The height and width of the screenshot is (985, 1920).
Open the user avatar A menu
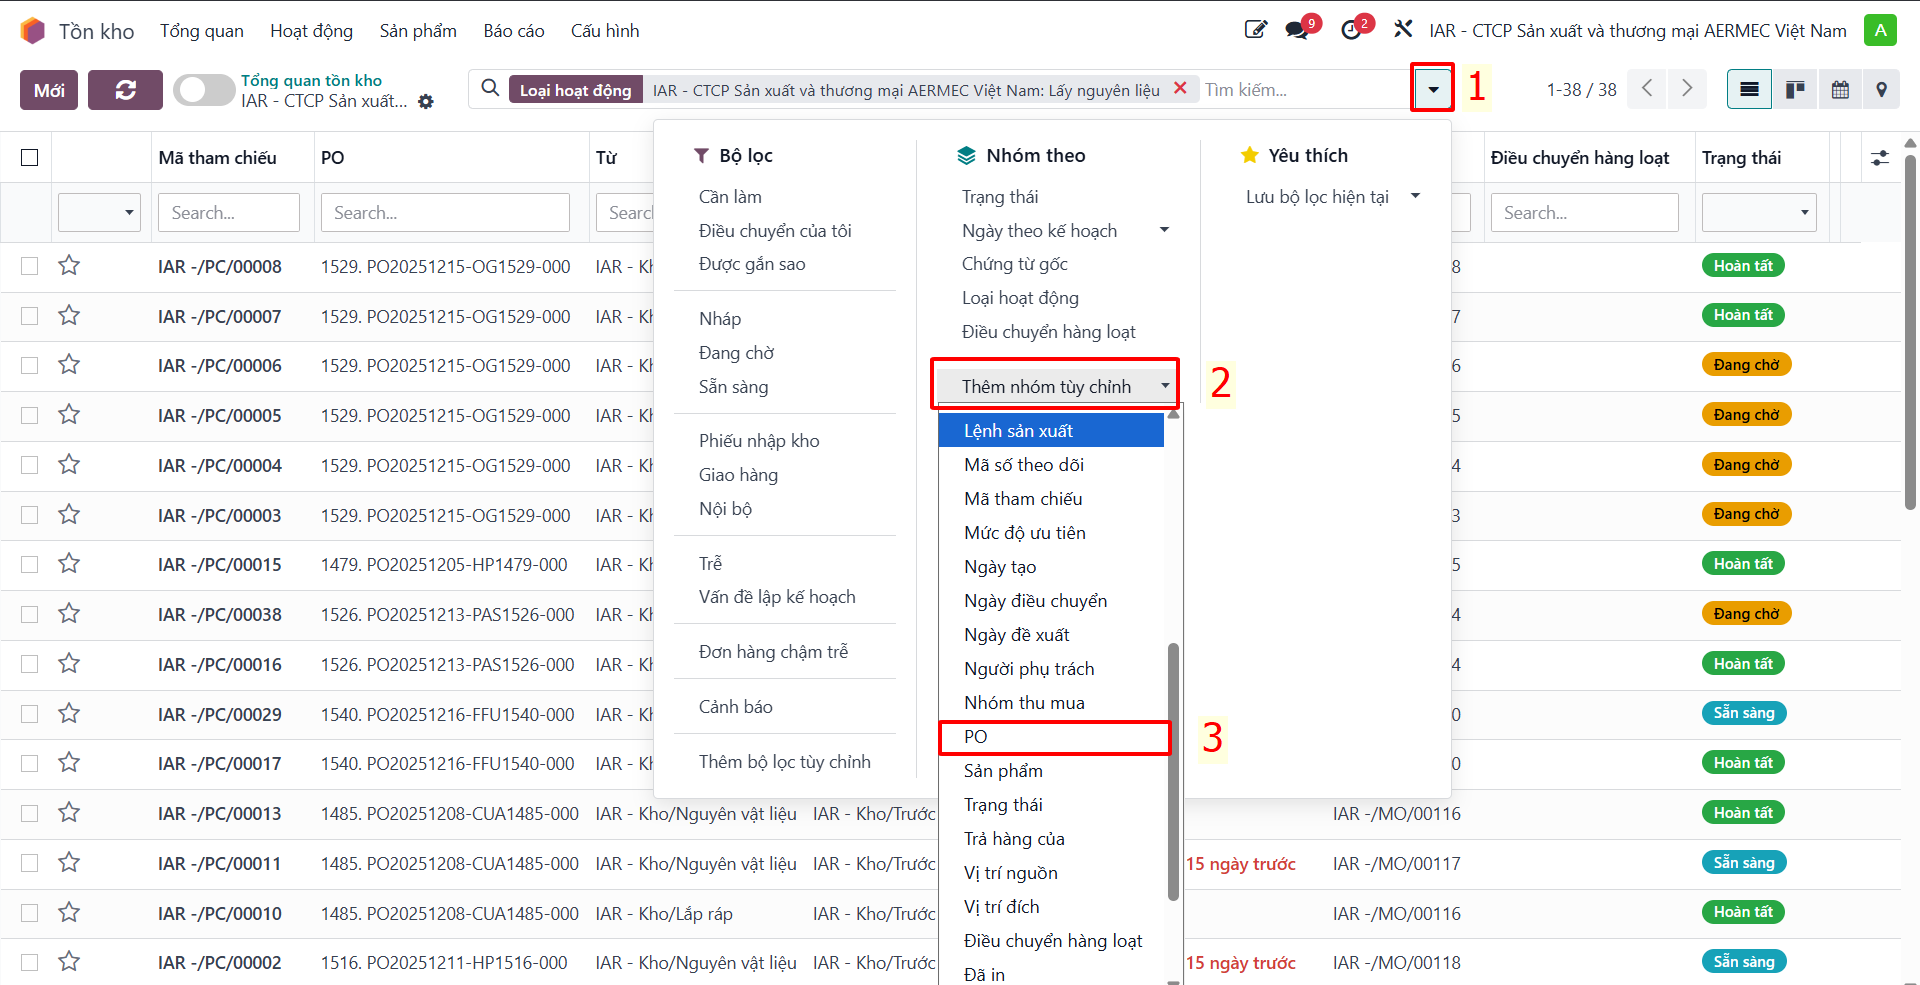click(1880, 30)
